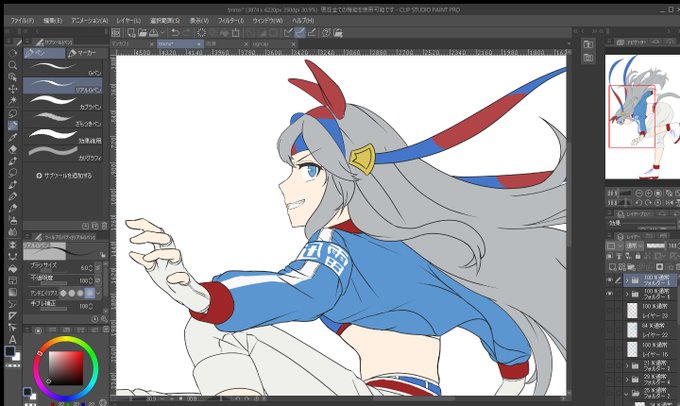
Task: Open the フィルター(I) menu
Action: click(230, 20)
